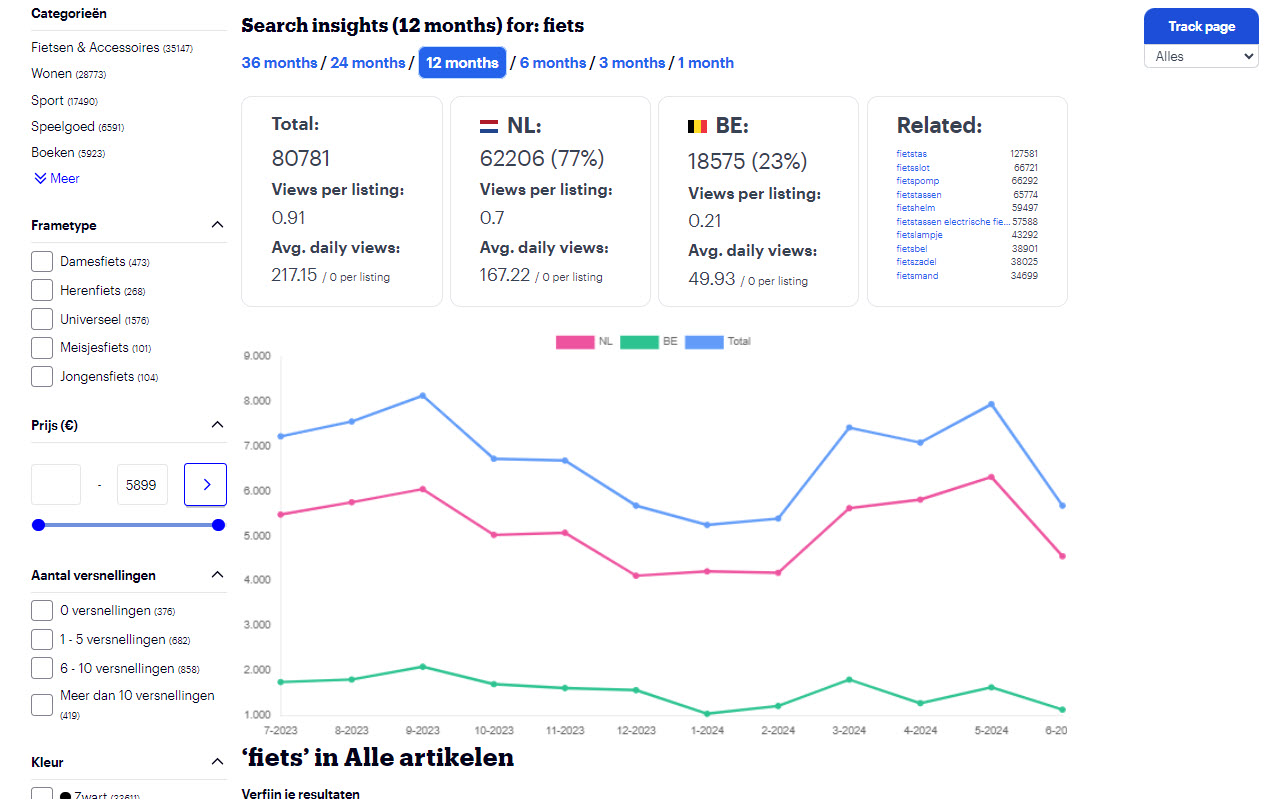Open the Fietsen & Accessoires category
Viewport: 1280px width, 800px height.
[x=95, y=47]
